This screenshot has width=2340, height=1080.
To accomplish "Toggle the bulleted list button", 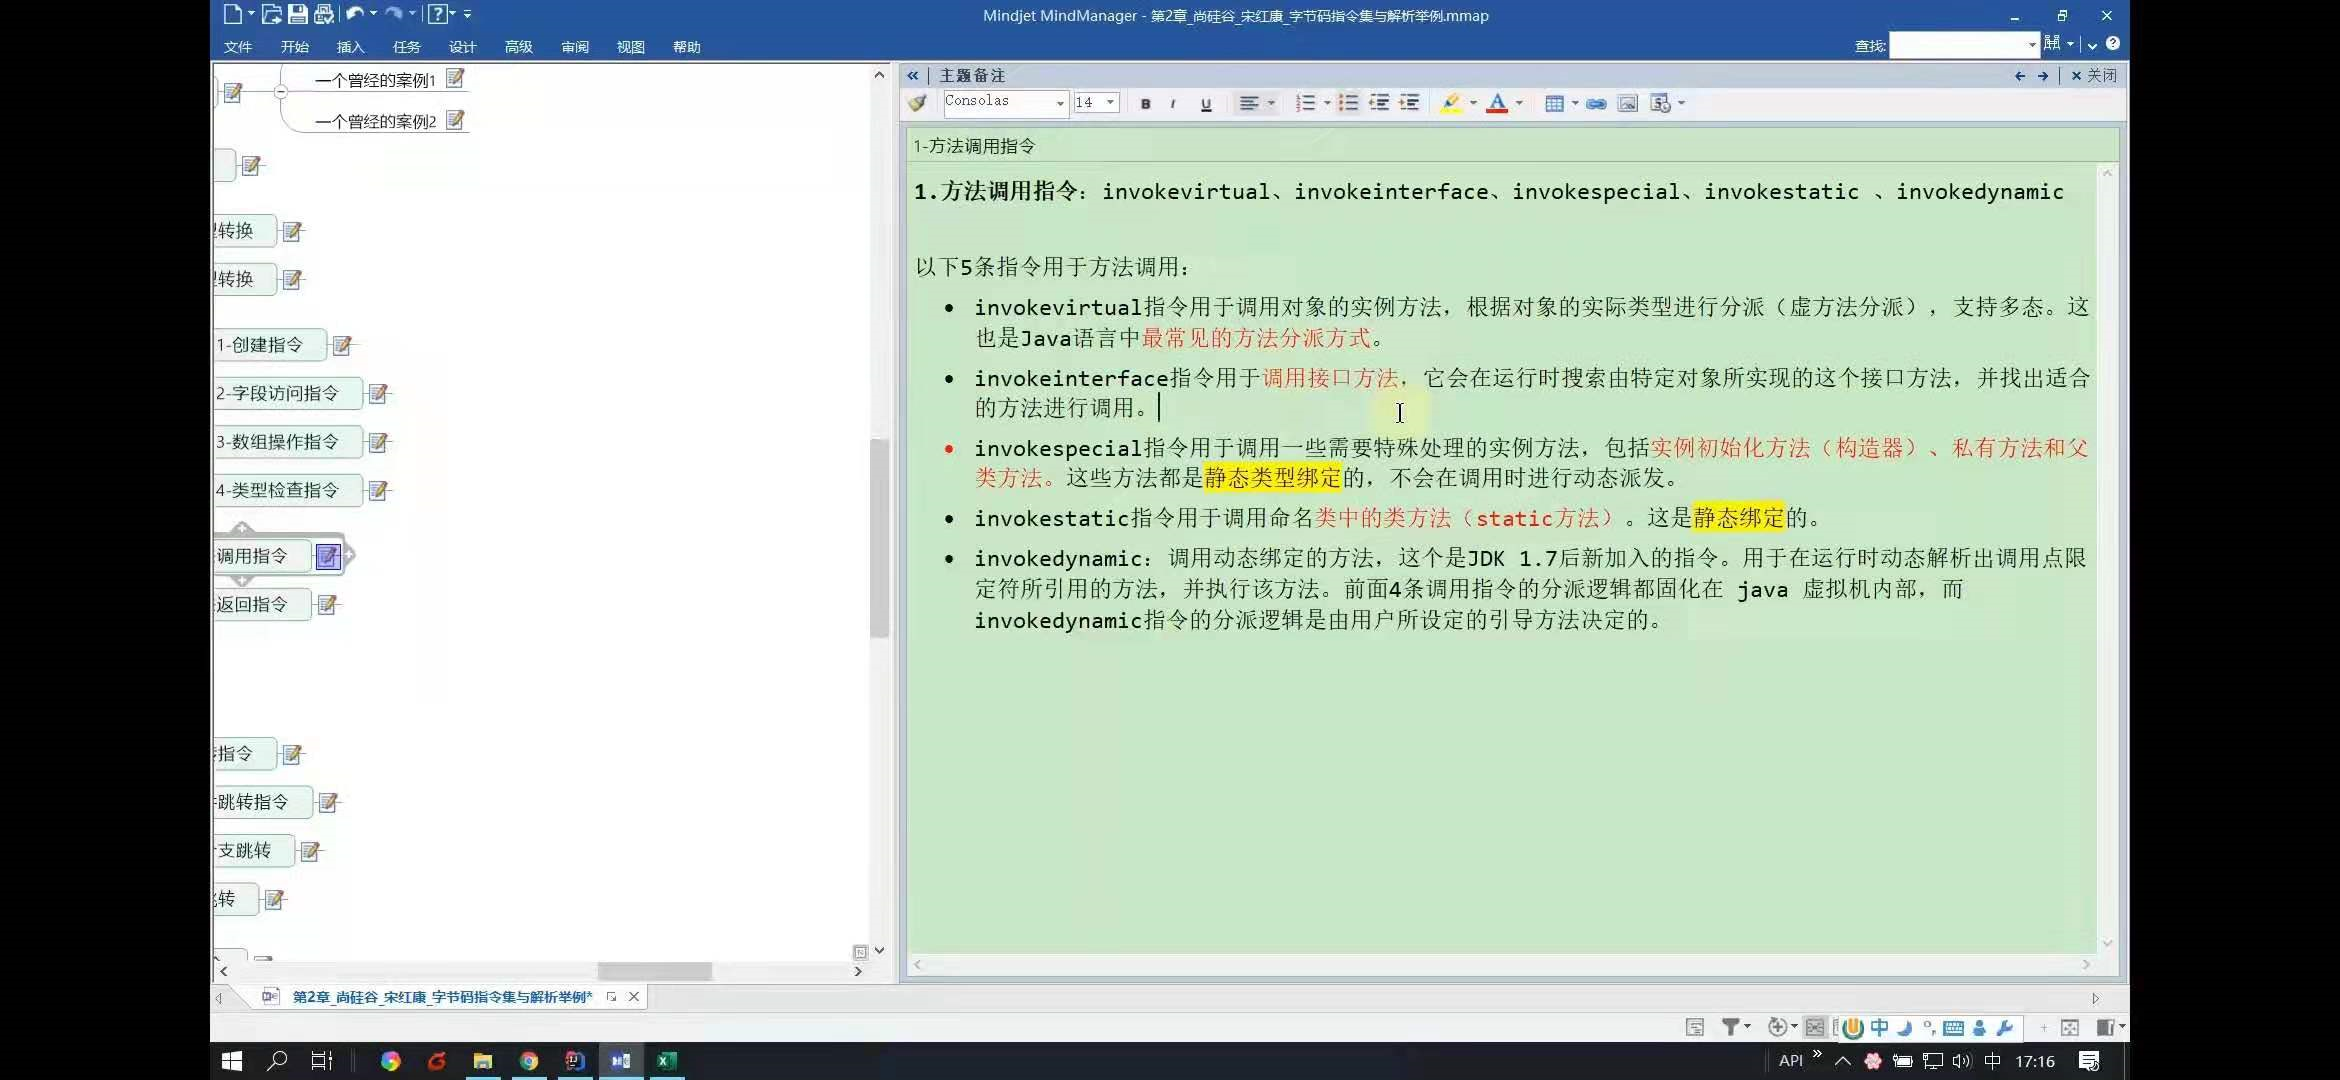I will point(1348,103).
